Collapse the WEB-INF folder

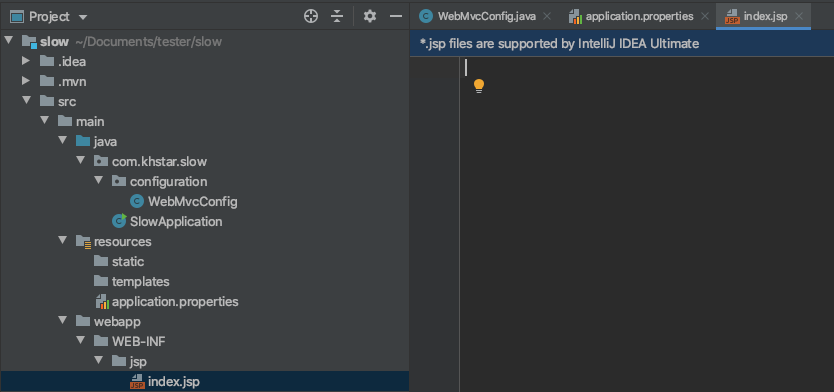[80, 341]
